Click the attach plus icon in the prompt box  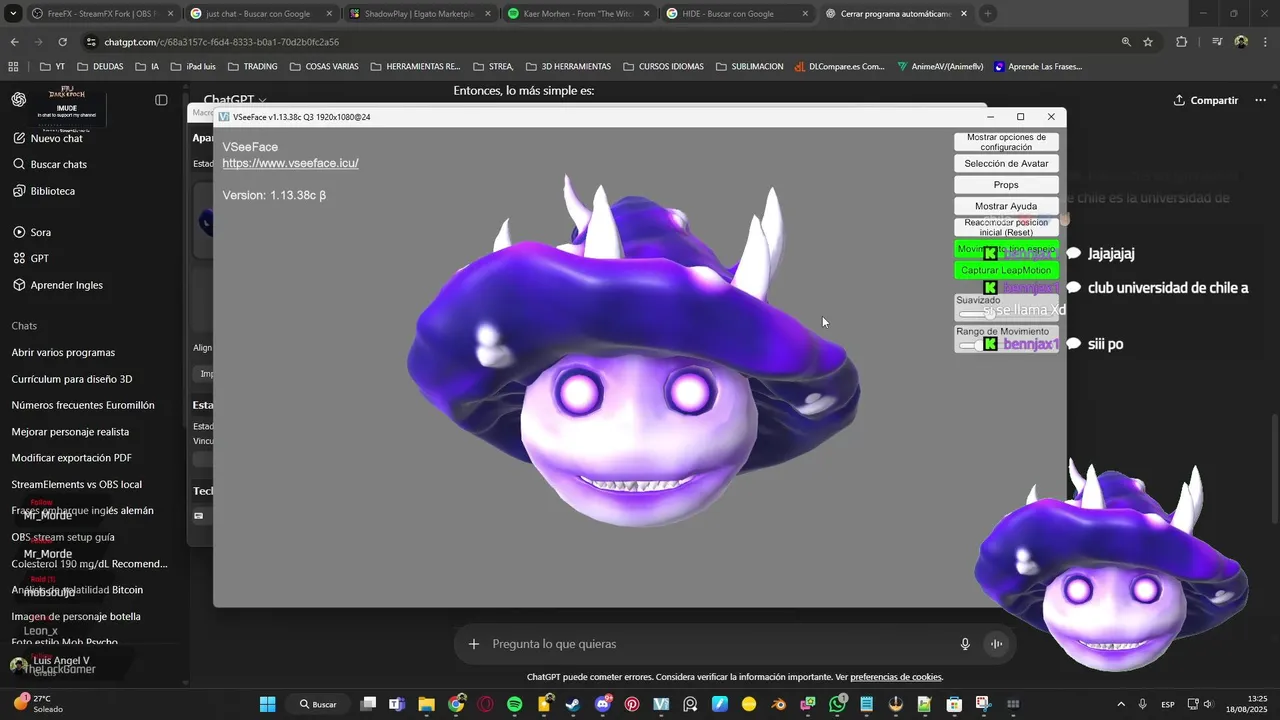(474, 644)
